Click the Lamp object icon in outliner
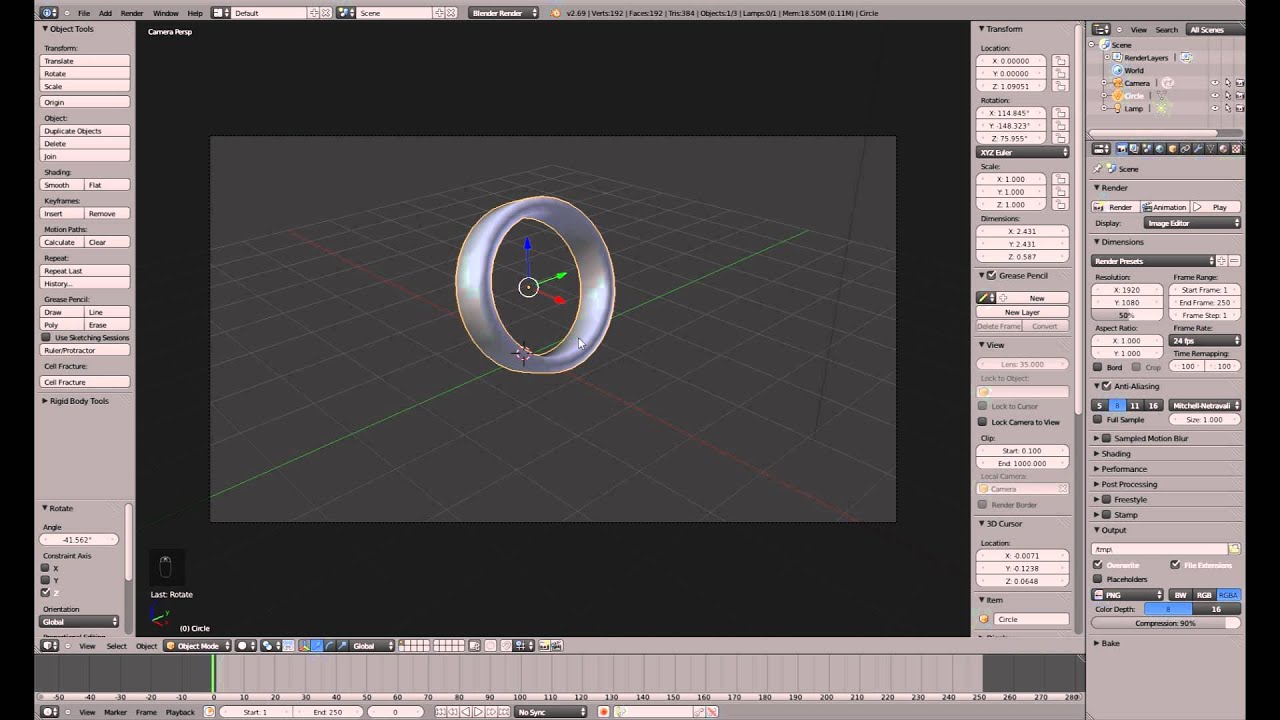1280x720 pixels. pos(1117,108)
